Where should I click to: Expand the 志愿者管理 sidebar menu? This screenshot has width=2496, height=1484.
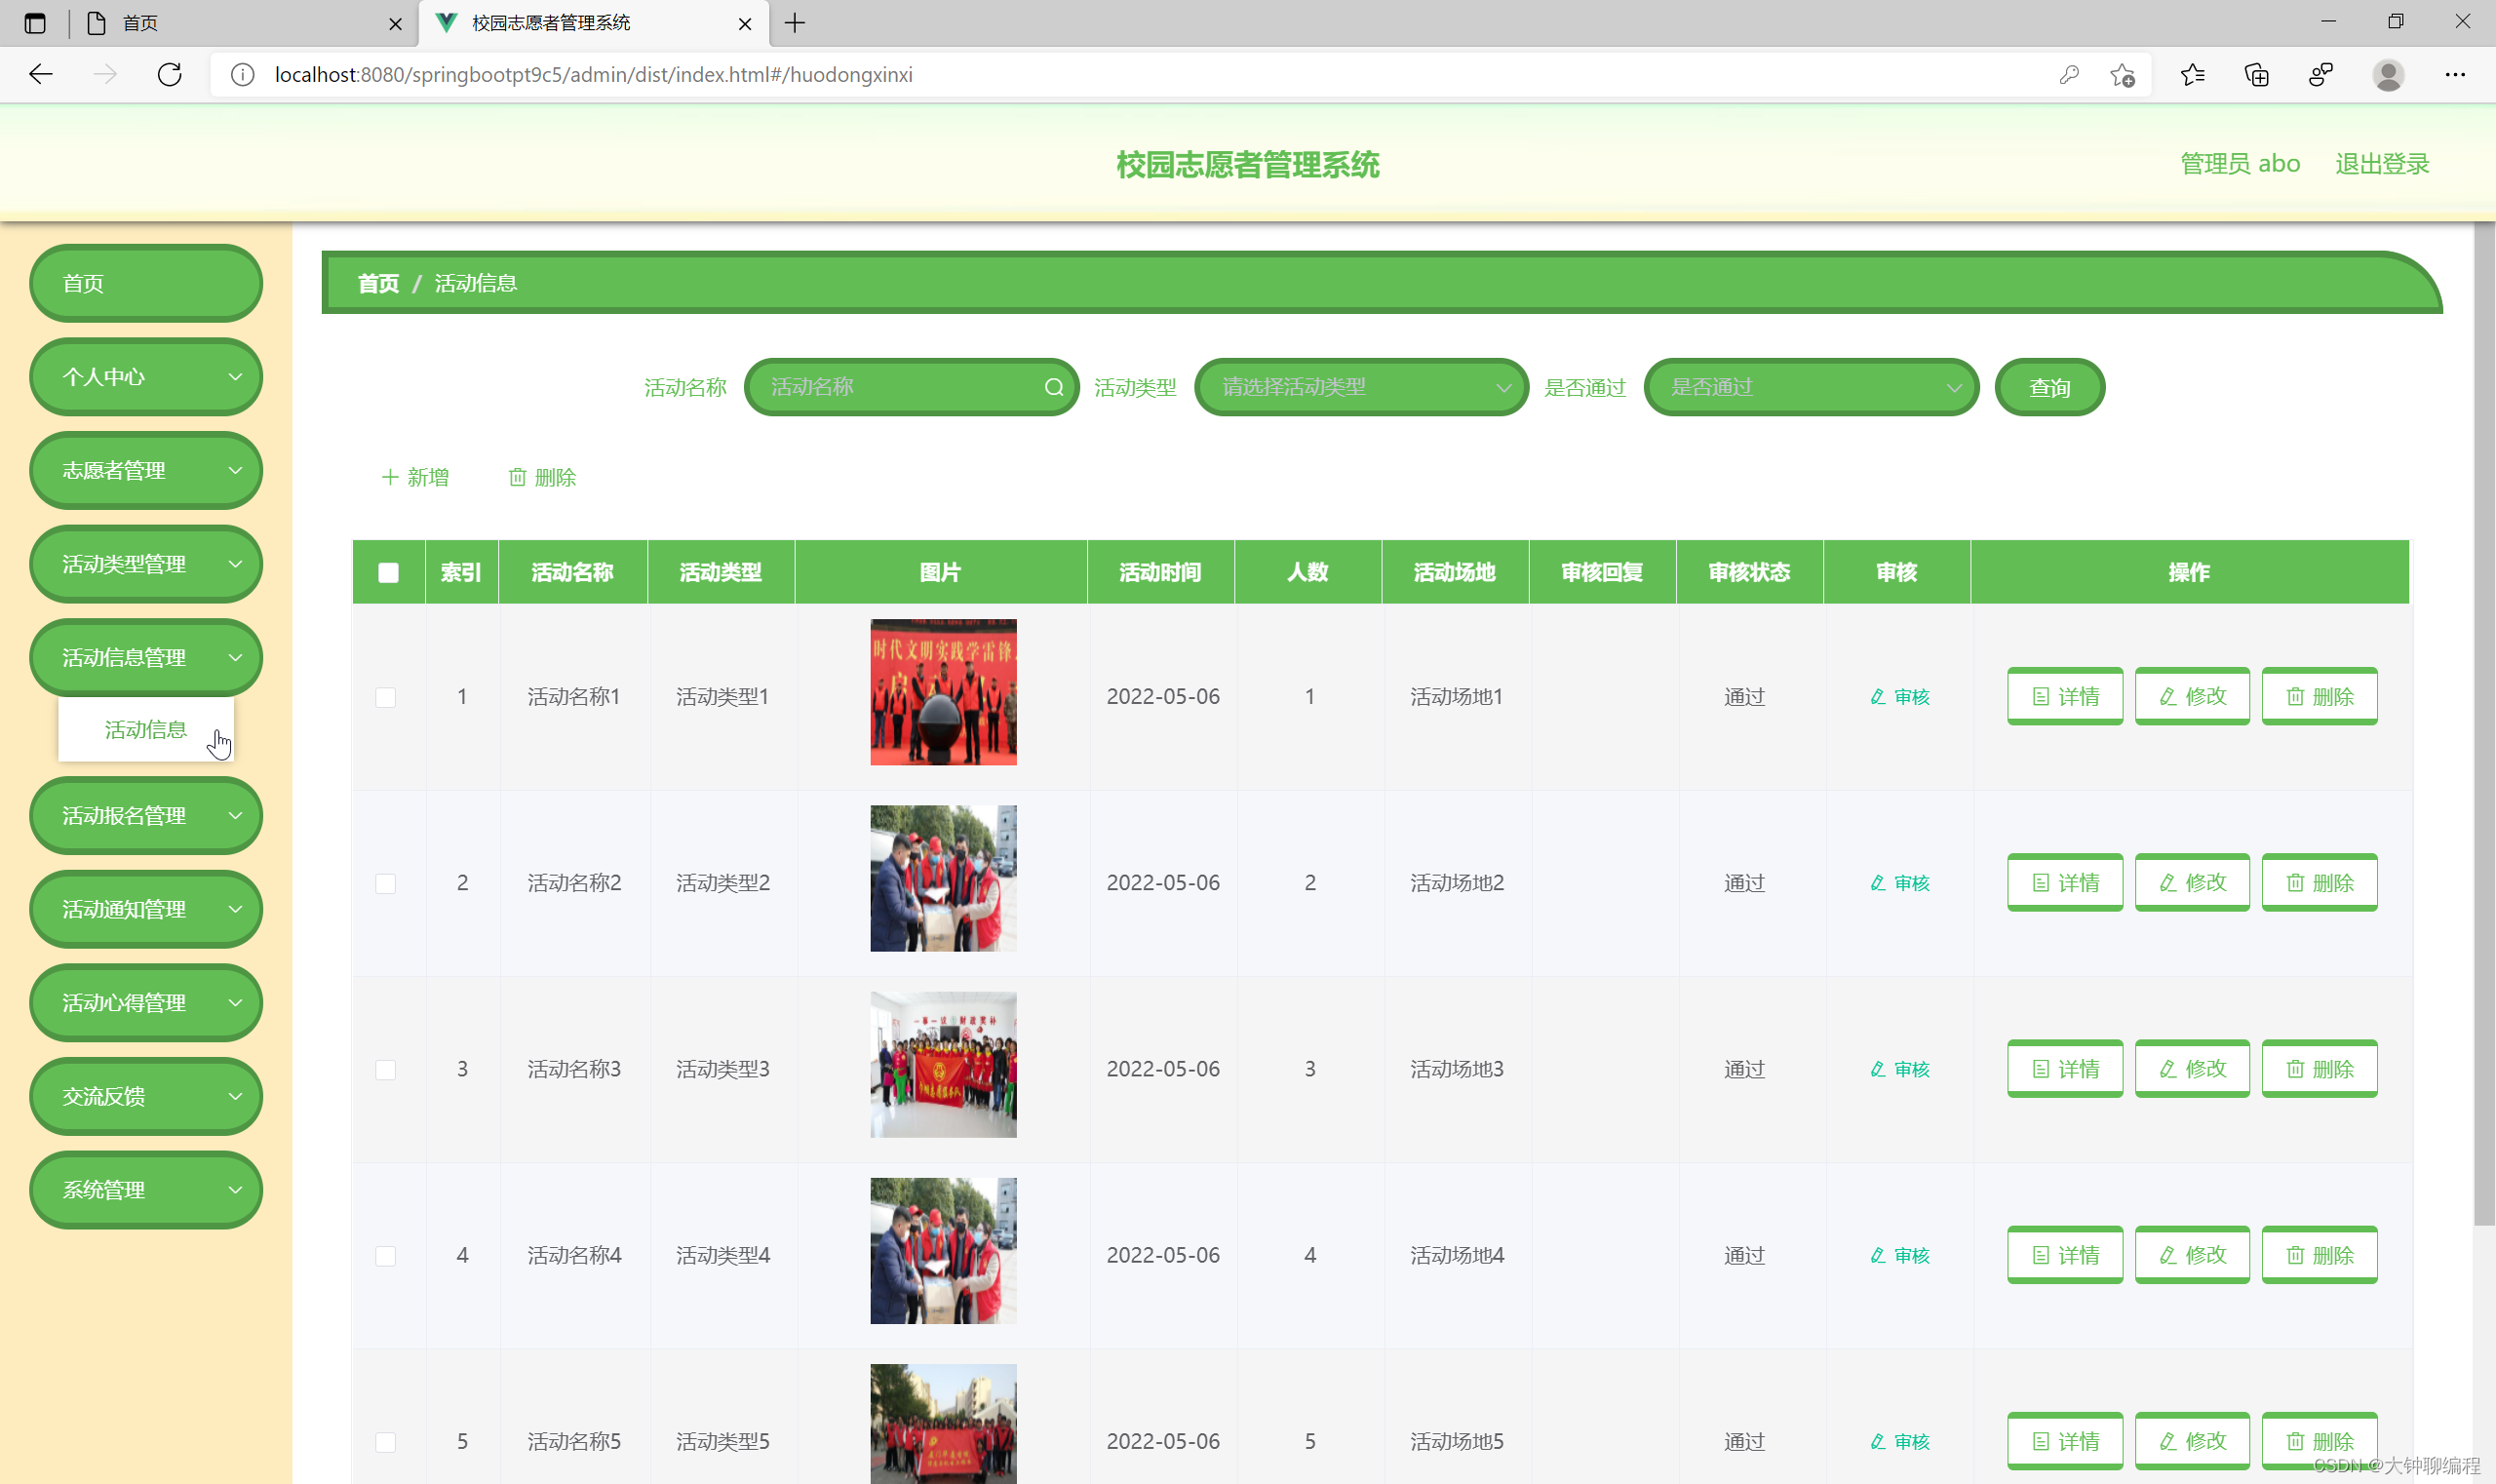(x=146, y=471)
